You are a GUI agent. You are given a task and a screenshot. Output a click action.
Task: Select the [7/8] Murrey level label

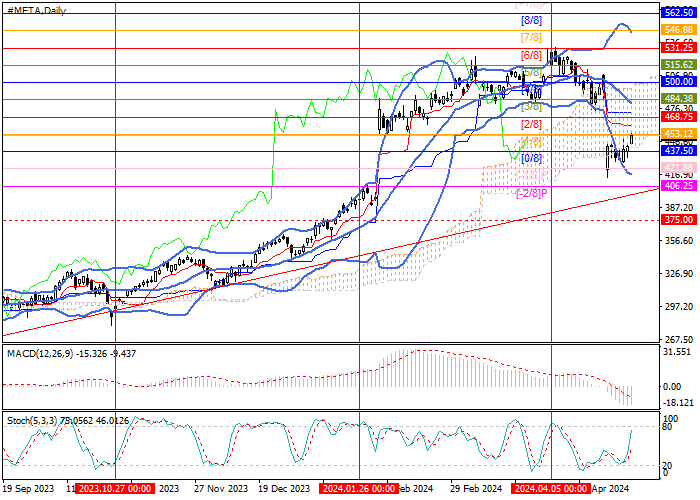coord(531,38)
